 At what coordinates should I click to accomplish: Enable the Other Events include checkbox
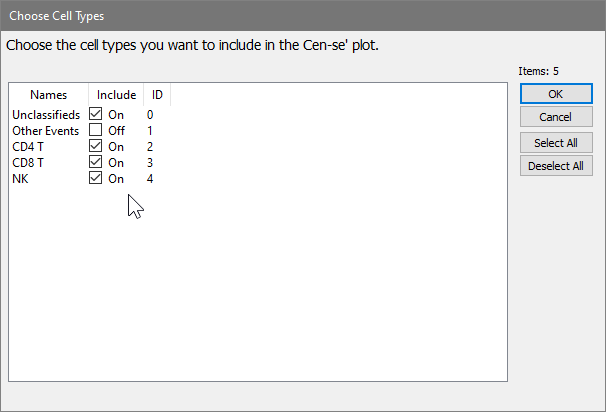coord(96,130)
